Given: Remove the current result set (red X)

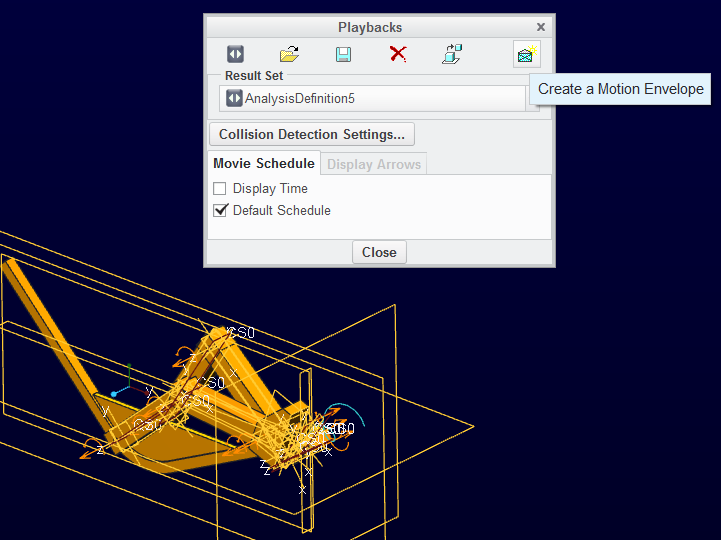Looking at the screenshot, I should (x=398, y=54).
